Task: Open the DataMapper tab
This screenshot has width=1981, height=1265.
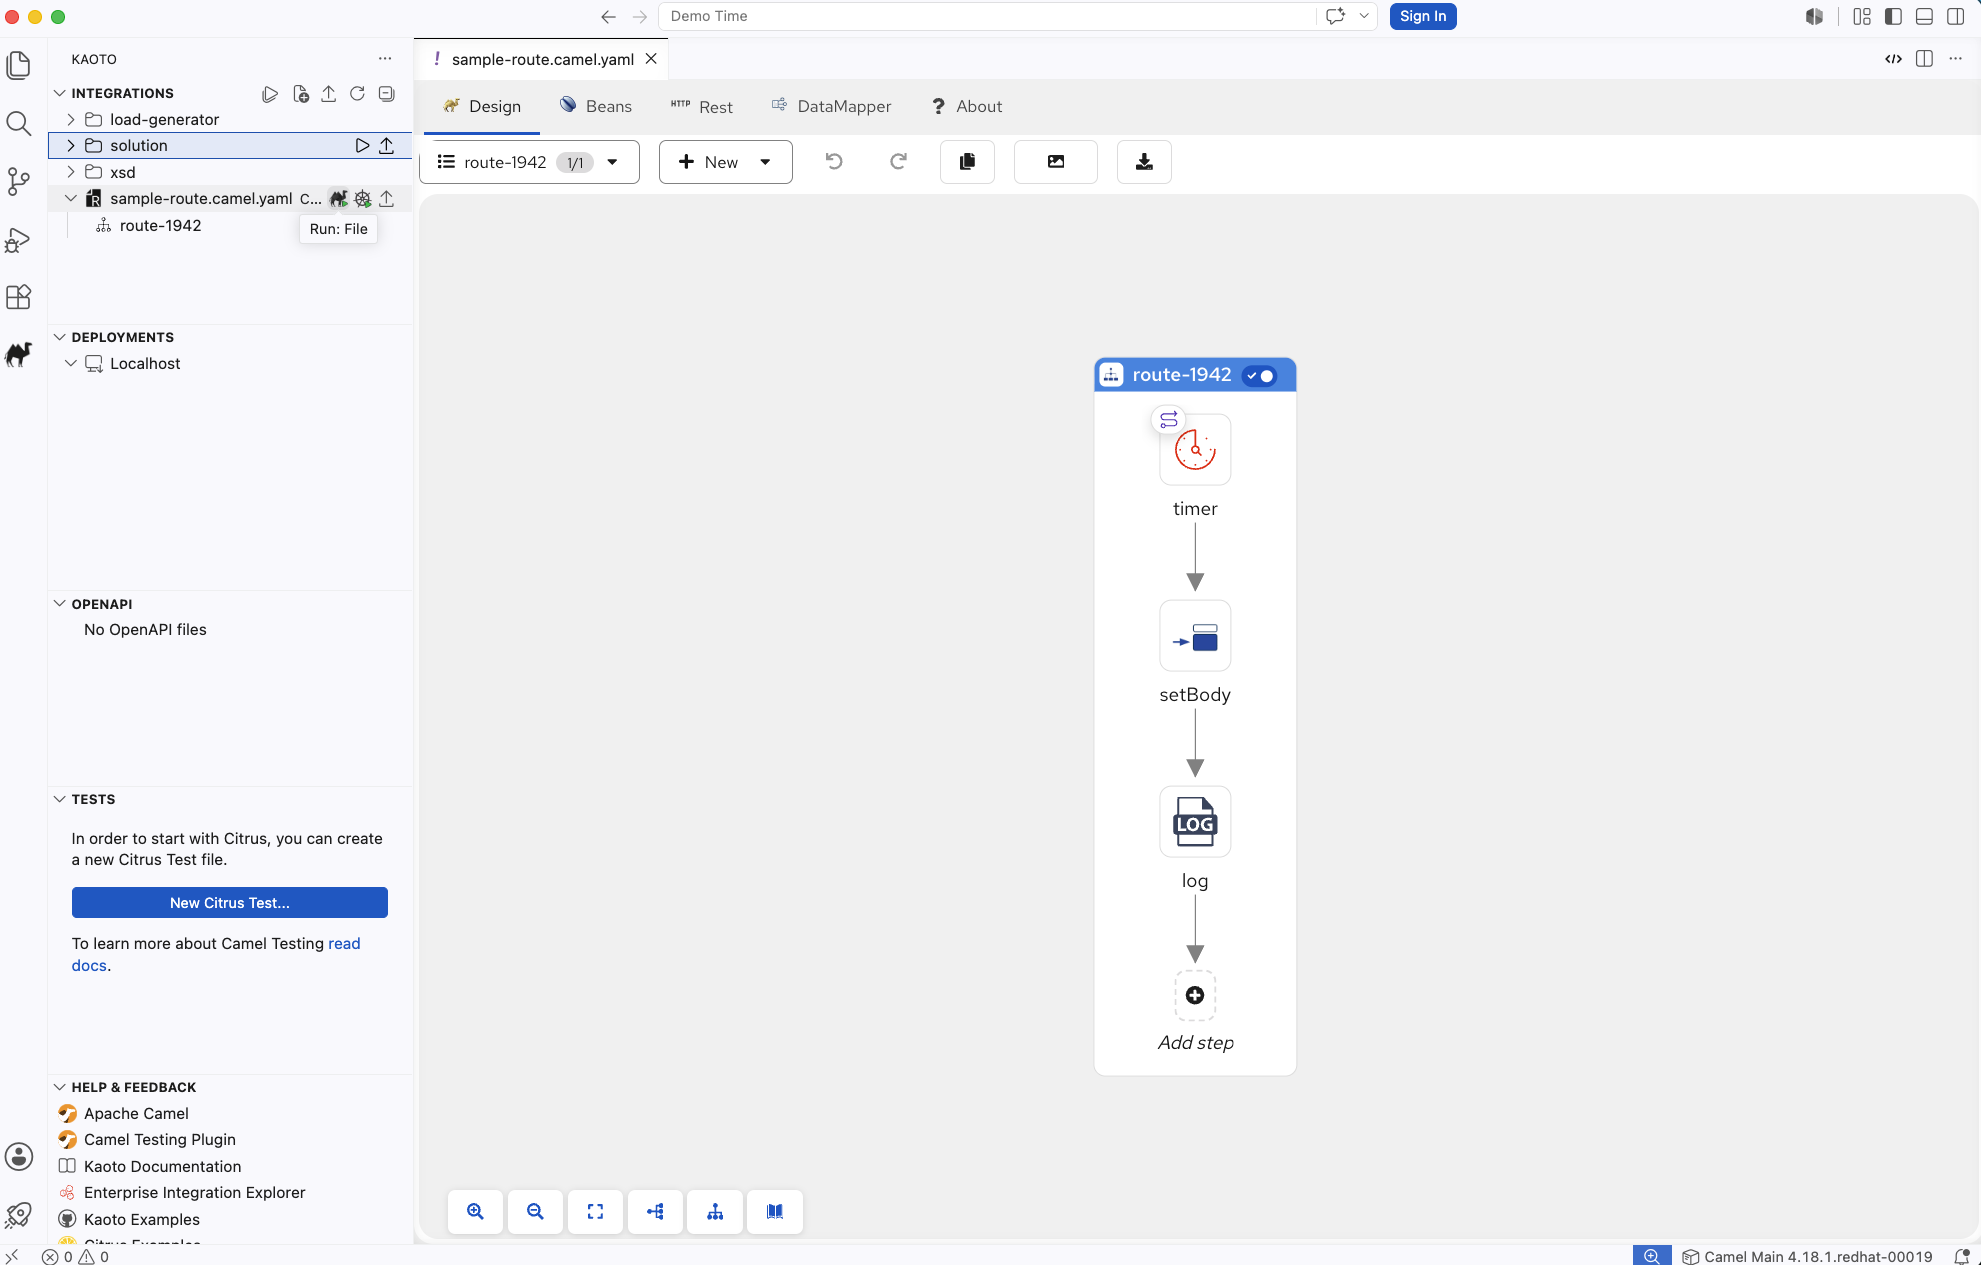Action: coord(832,107)
